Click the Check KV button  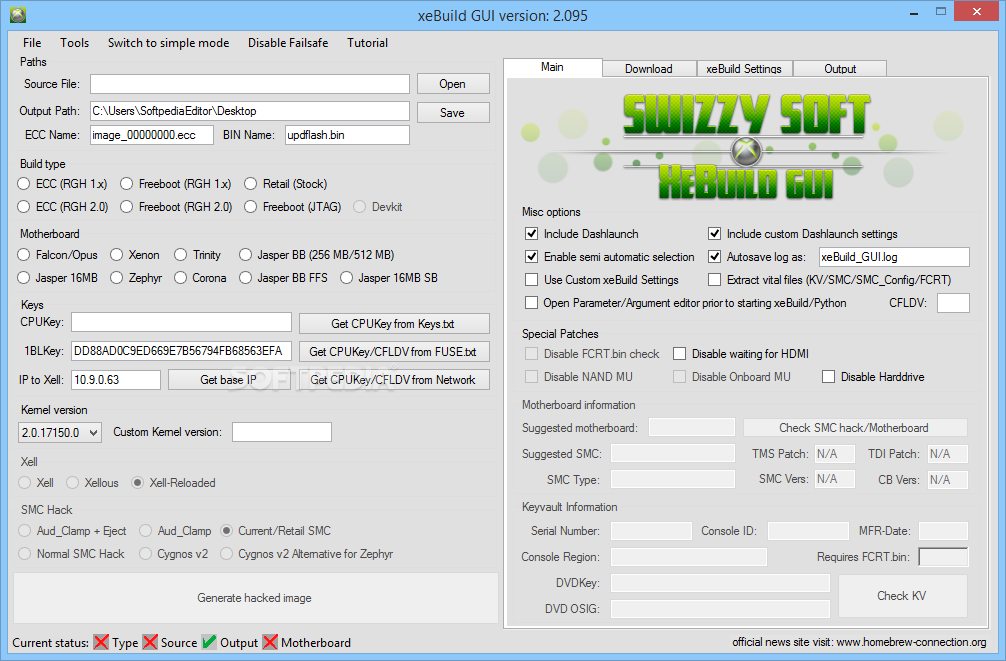[x=902, y=596]
